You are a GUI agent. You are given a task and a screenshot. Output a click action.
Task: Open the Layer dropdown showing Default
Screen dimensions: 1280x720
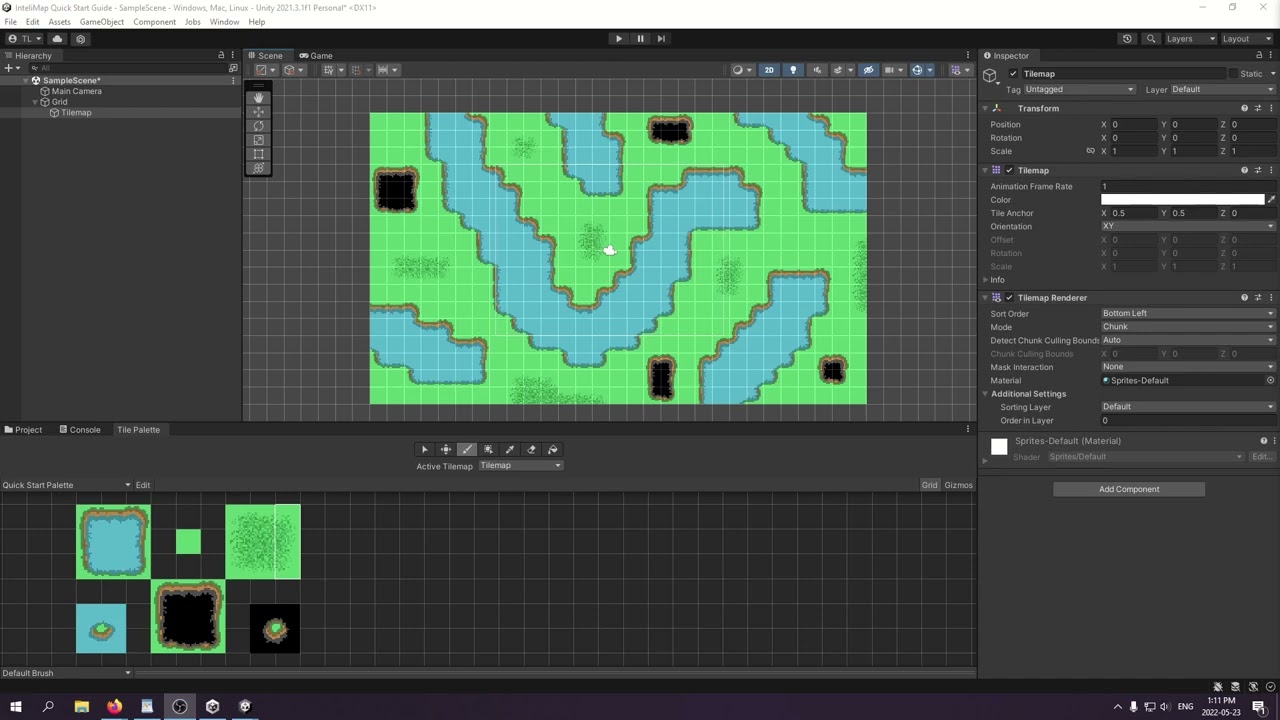[x=1222, y=90]
